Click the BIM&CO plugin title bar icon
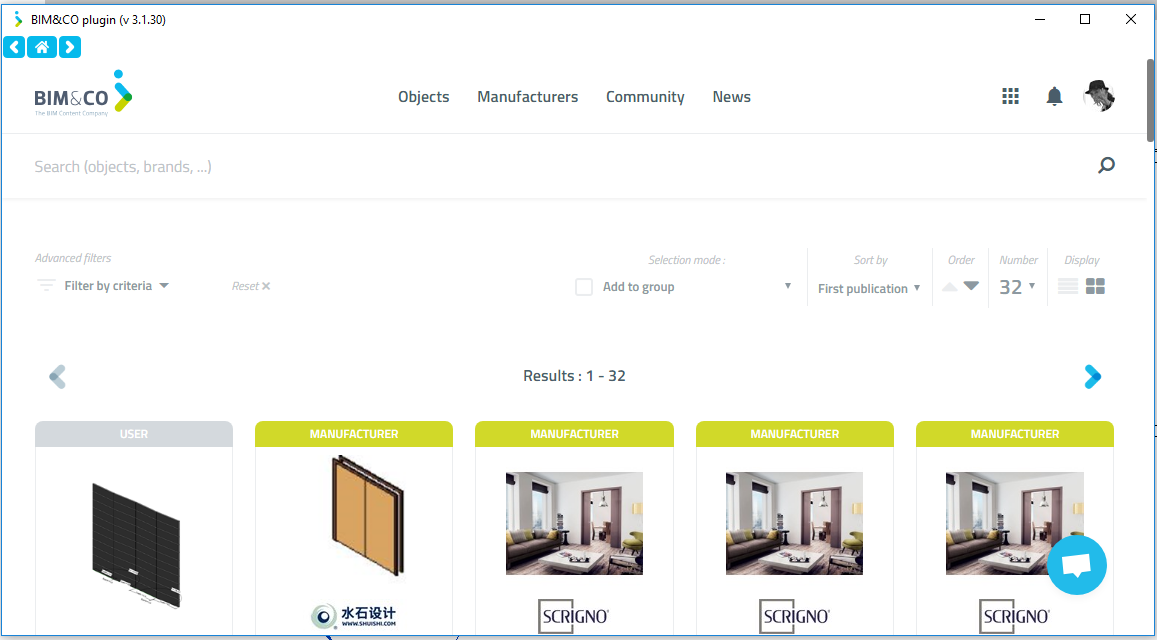This screenshot has height=640, width=1157. [x=18, y=19]
